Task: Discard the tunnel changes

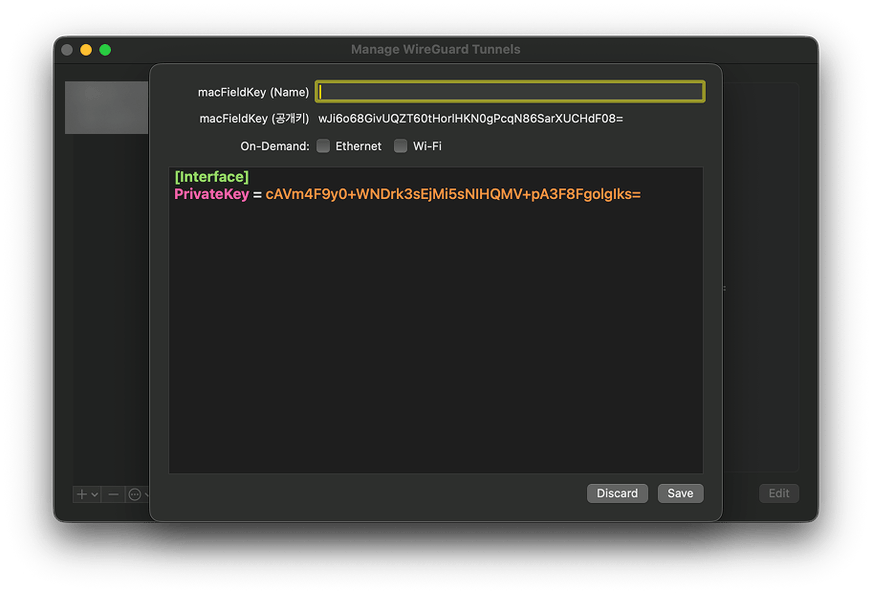Action: coord(617,493)
